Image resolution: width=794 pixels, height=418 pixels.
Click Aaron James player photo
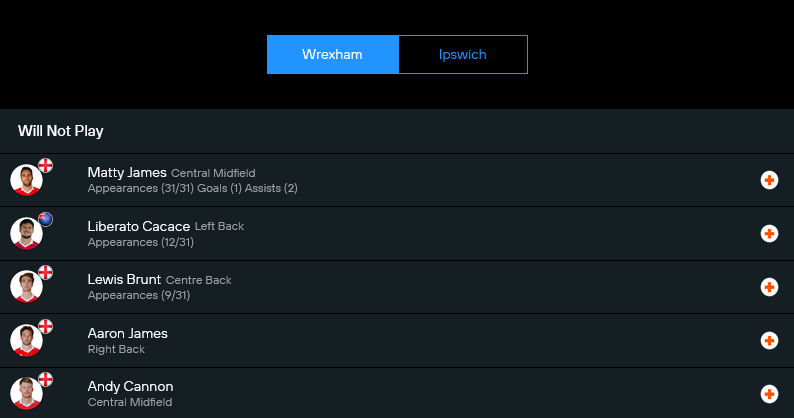coord(26,341)
